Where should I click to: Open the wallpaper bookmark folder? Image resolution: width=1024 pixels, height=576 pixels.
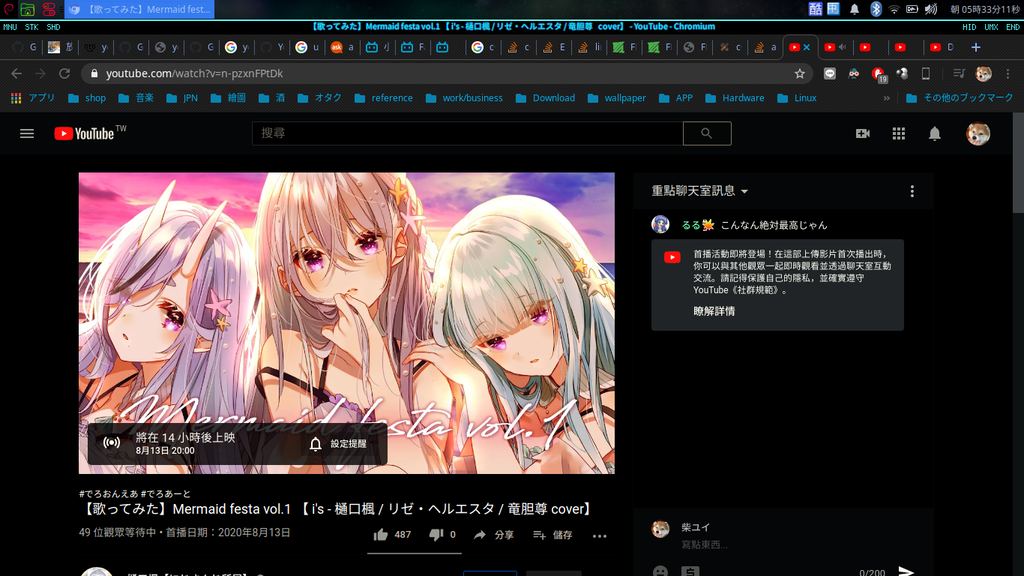pyautogui.click(x=616, y=98)
